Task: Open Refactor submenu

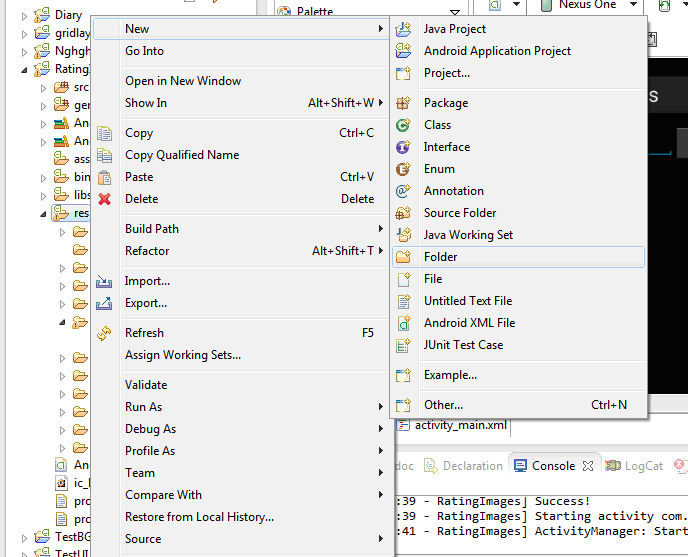Action: point(240,251)
